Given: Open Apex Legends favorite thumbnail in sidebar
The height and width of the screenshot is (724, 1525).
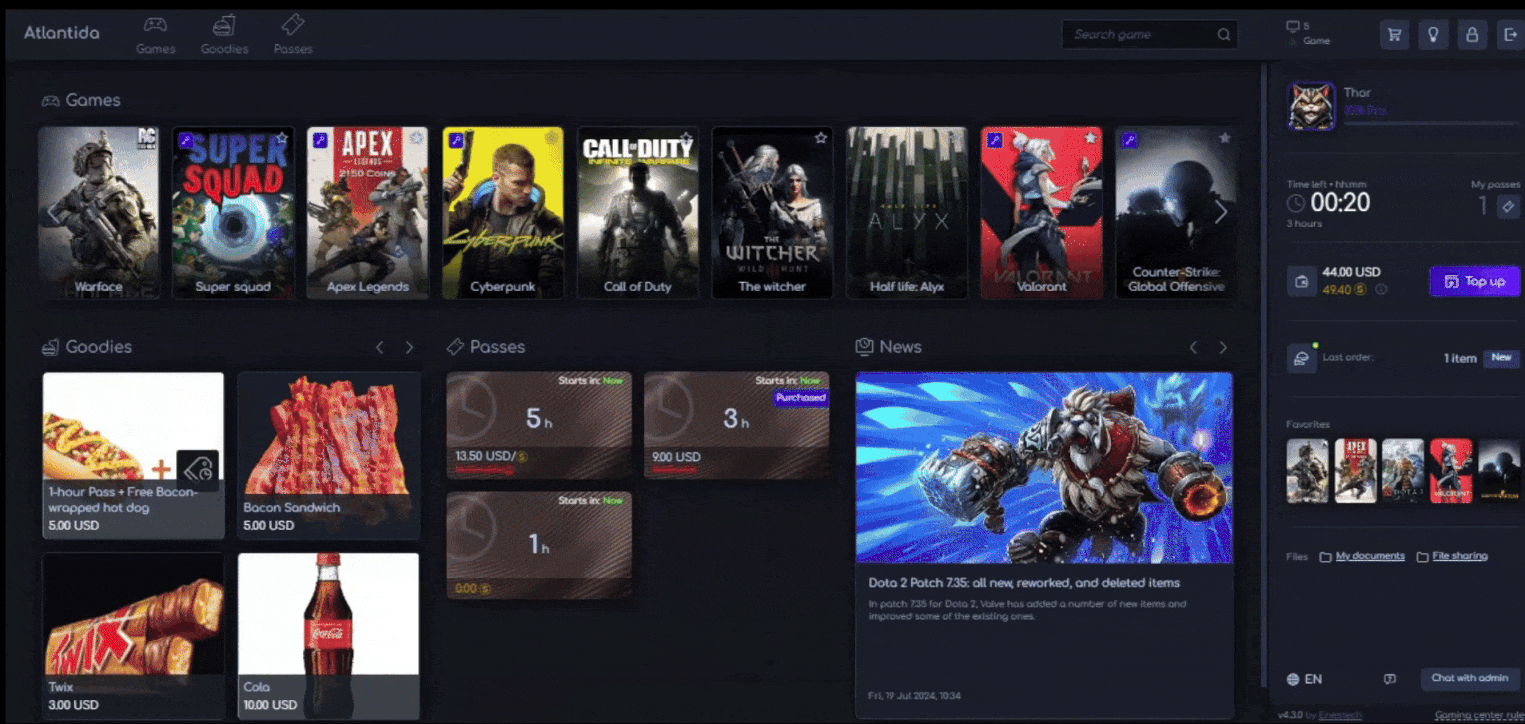Looking at the screenshot, I should 1355,470.
